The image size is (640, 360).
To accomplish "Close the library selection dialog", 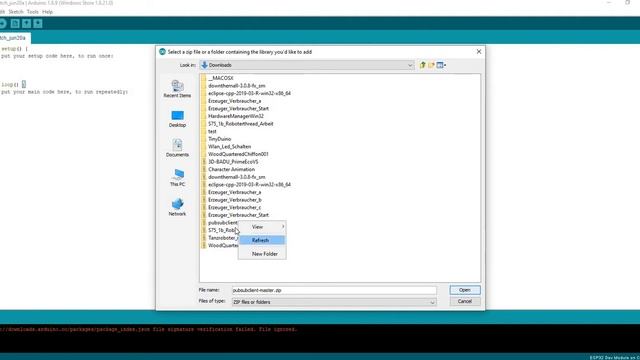I will (479, 52).
